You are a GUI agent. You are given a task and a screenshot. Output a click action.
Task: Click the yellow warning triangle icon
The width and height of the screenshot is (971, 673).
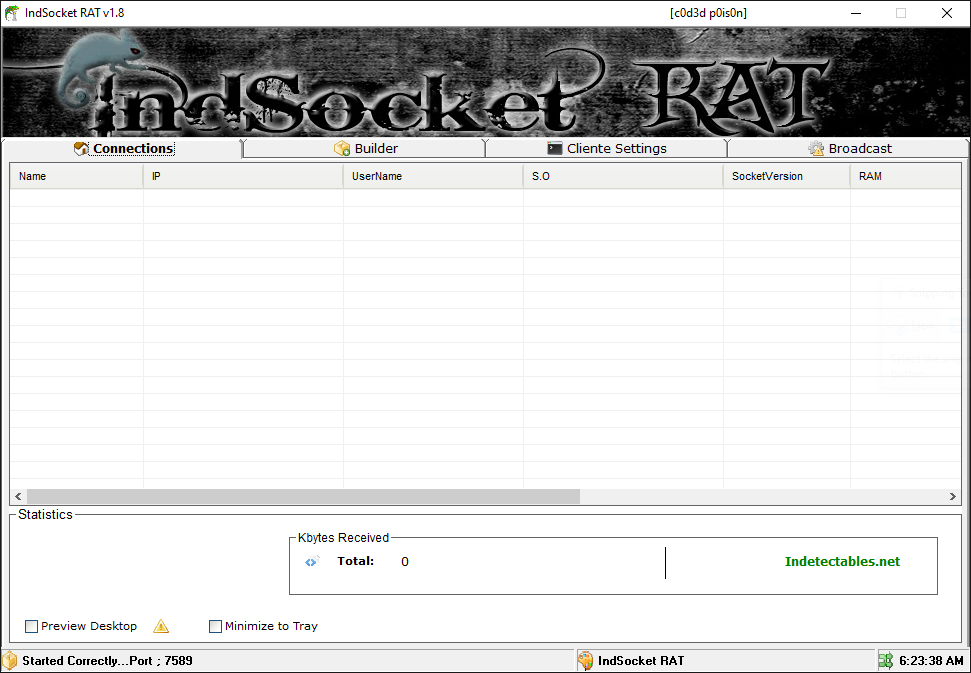tap(161, 627)
